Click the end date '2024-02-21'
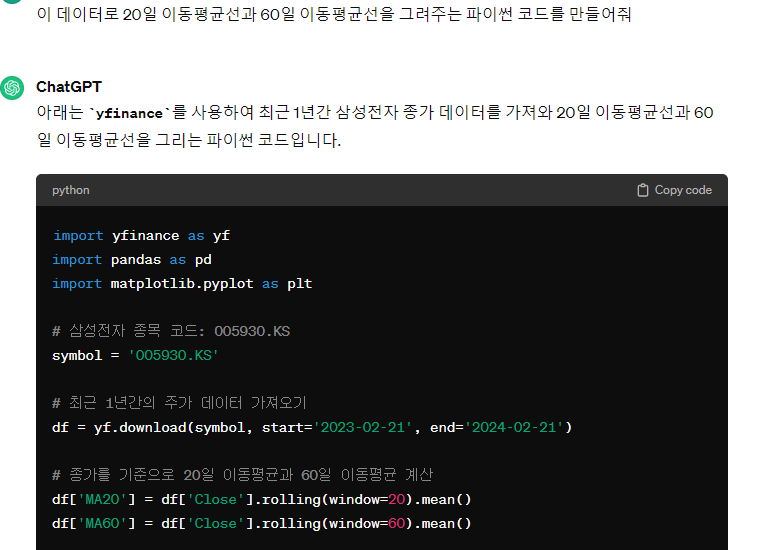This screenshot has width=773, height=550. [514, 427]
